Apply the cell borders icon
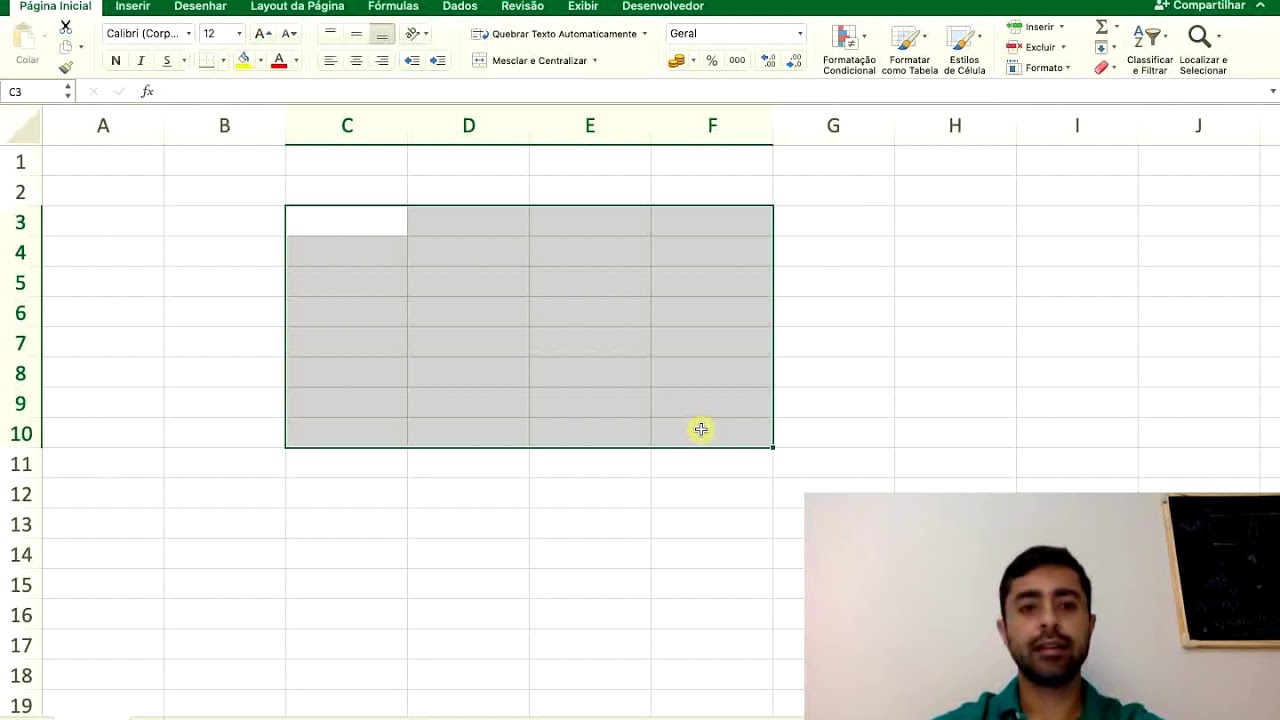The width and height of the screenshot is (1280, 720). point(206,61)
